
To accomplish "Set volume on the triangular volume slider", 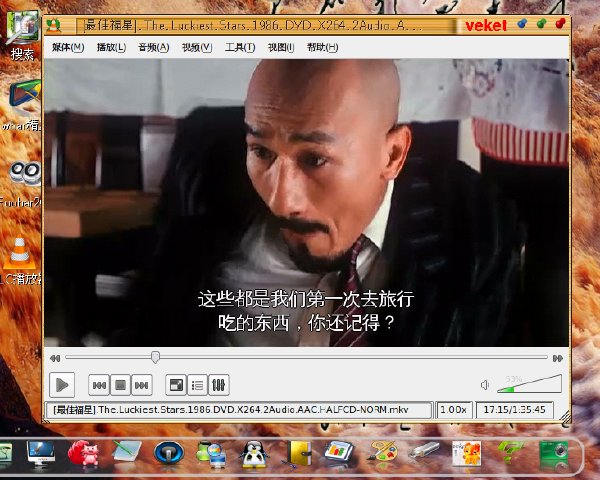I will (x=529, y=384).
